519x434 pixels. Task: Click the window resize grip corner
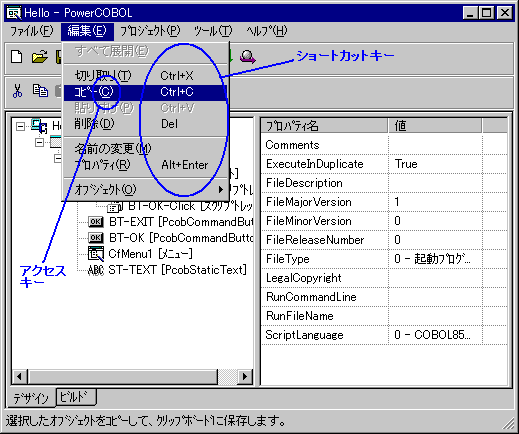508,423
